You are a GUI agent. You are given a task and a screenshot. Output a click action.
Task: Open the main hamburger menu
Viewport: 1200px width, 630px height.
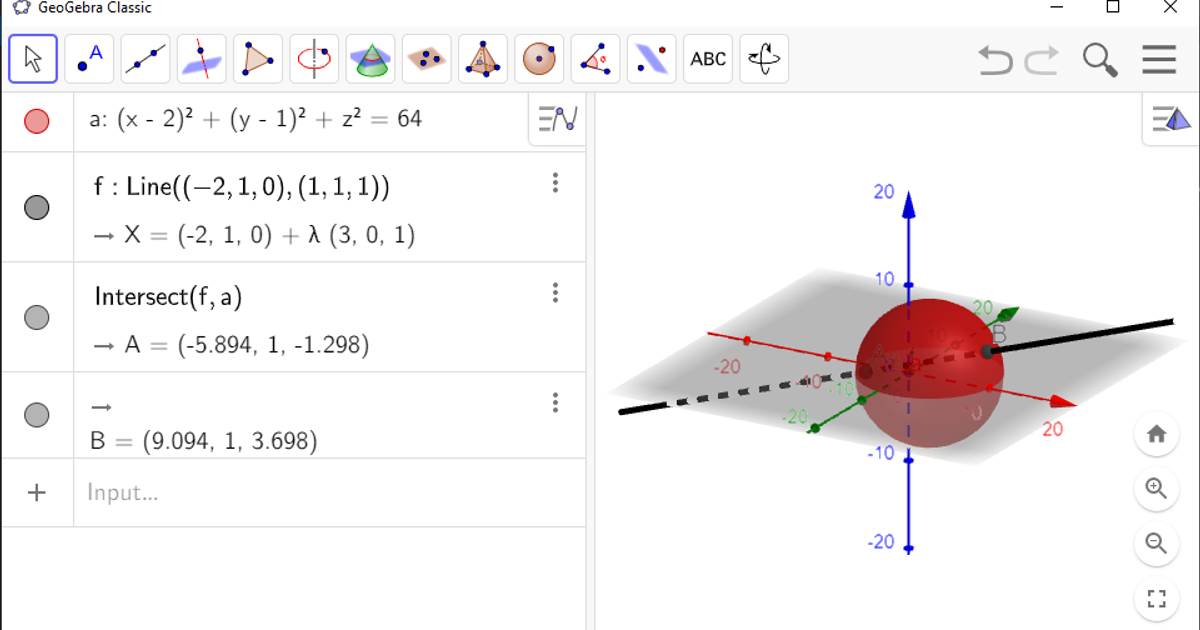click(1159, 60)
